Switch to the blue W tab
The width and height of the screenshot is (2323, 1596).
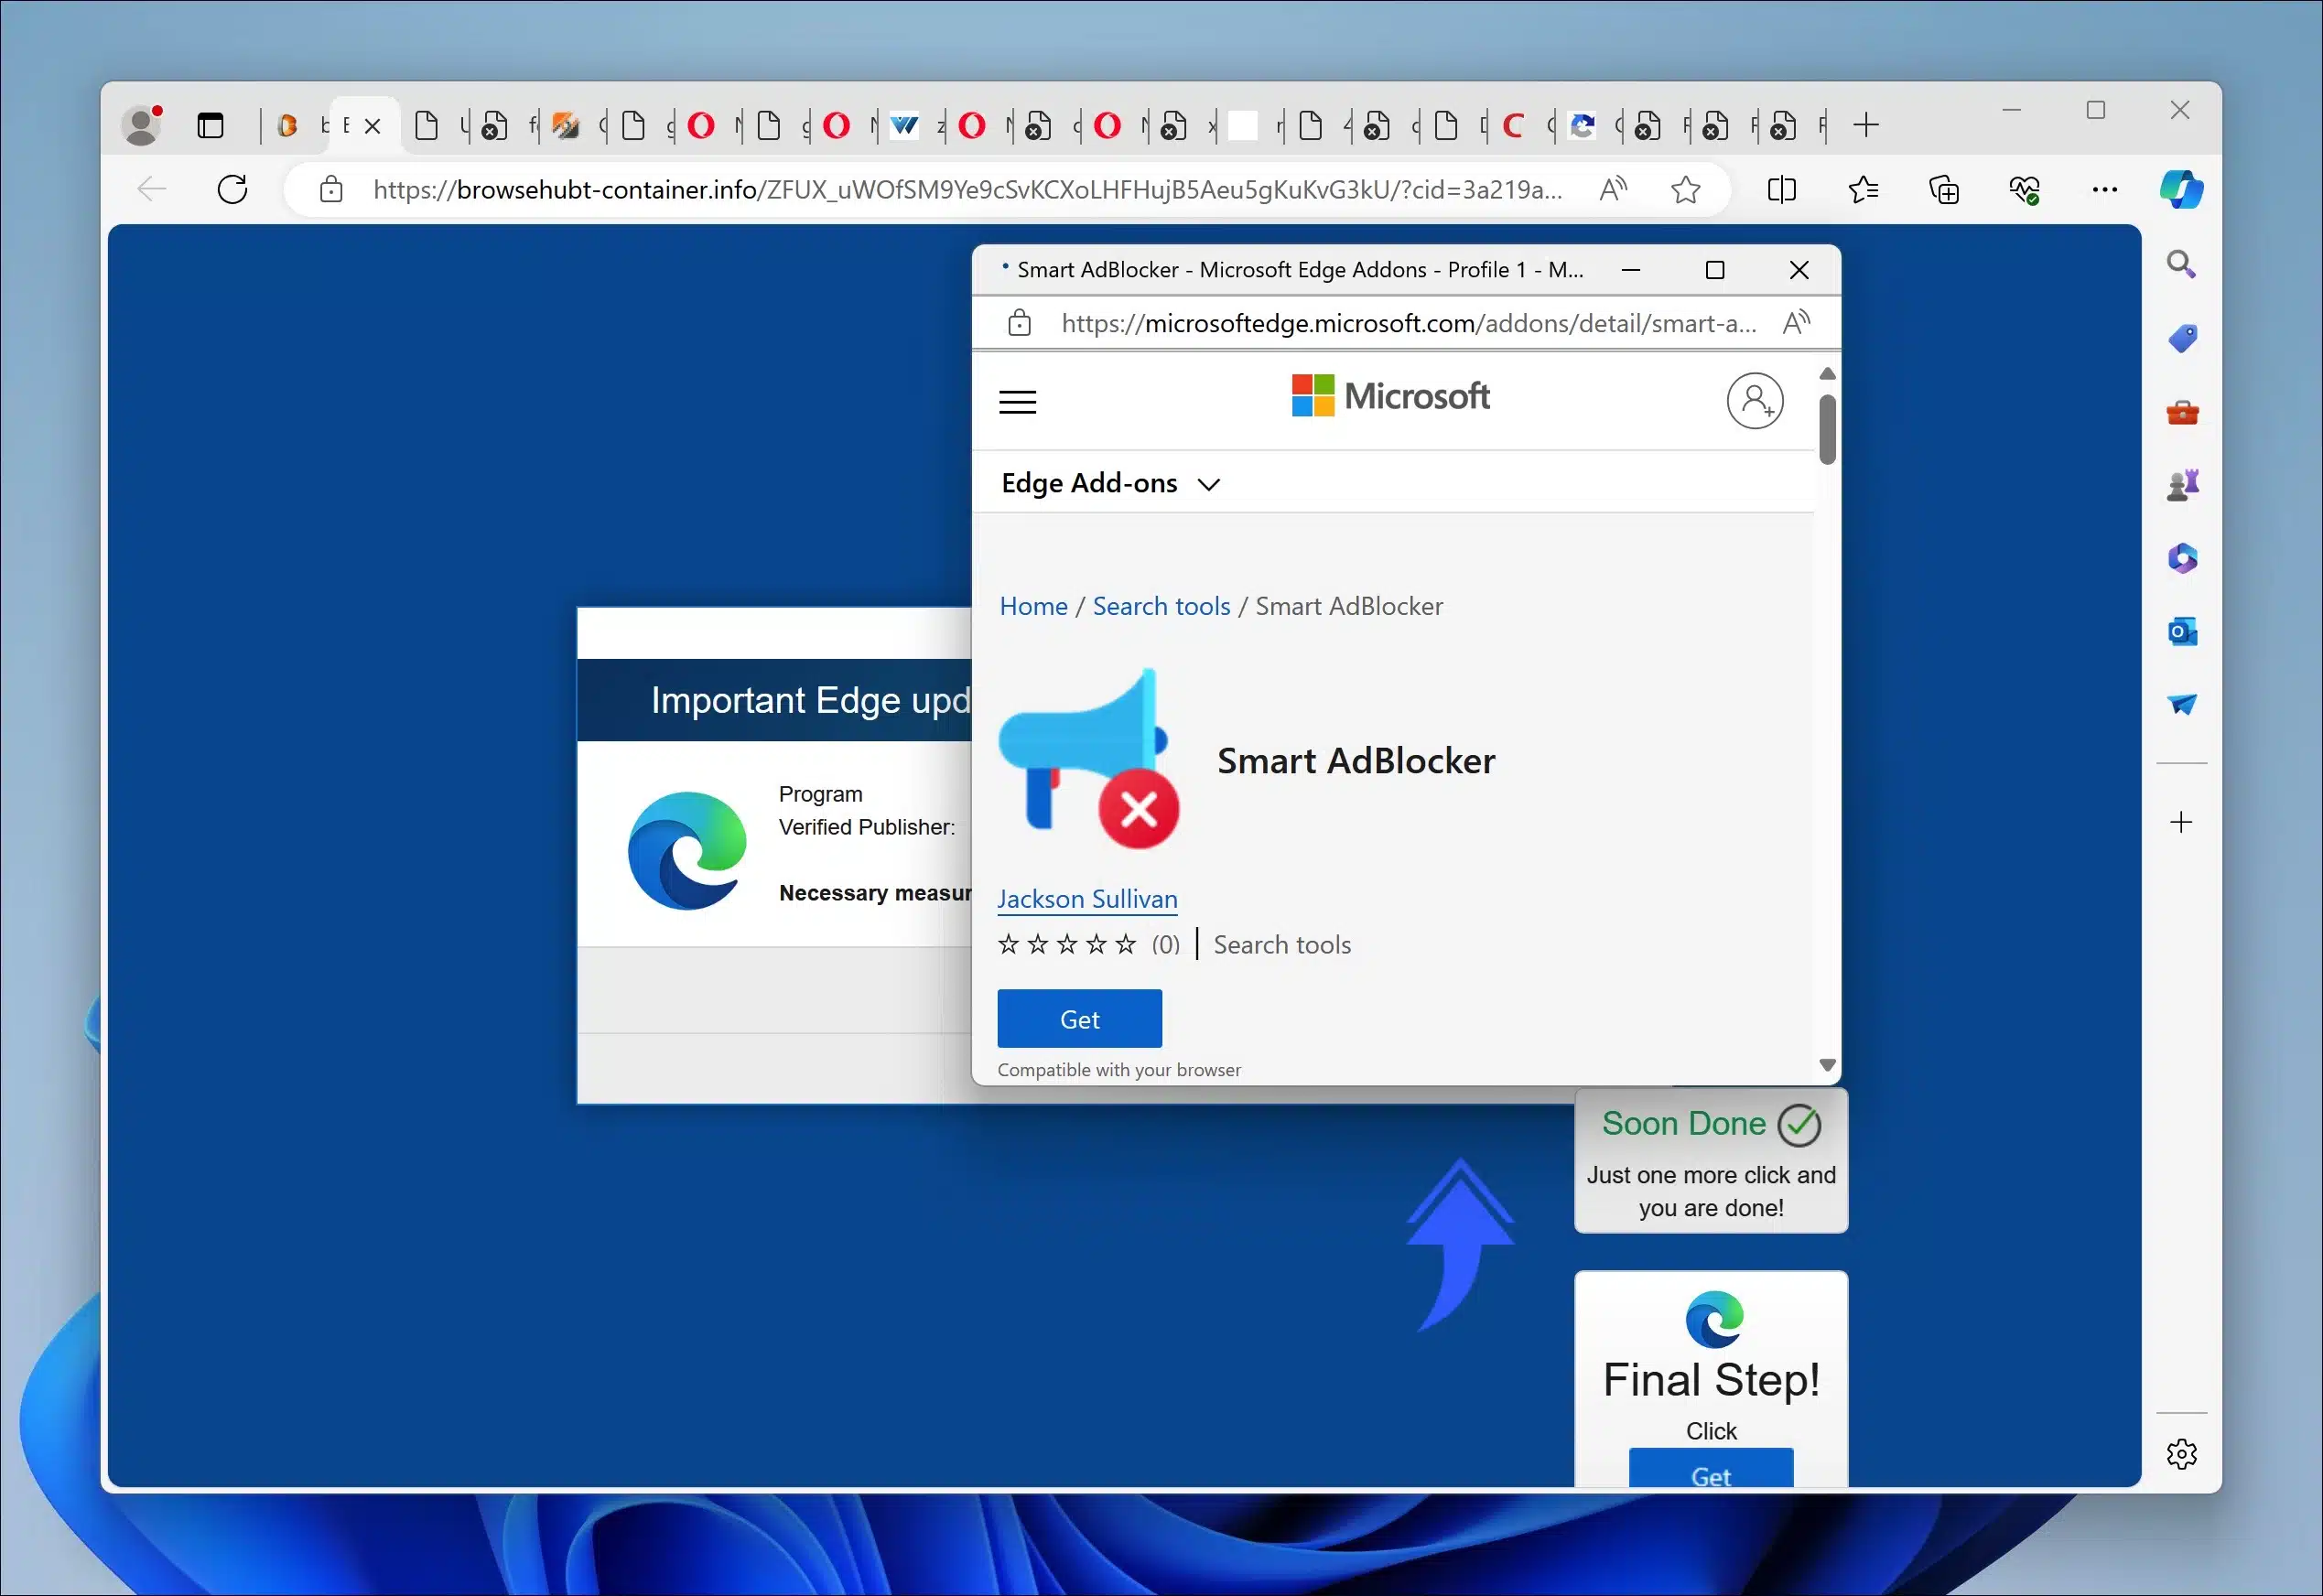coord(904,126)
